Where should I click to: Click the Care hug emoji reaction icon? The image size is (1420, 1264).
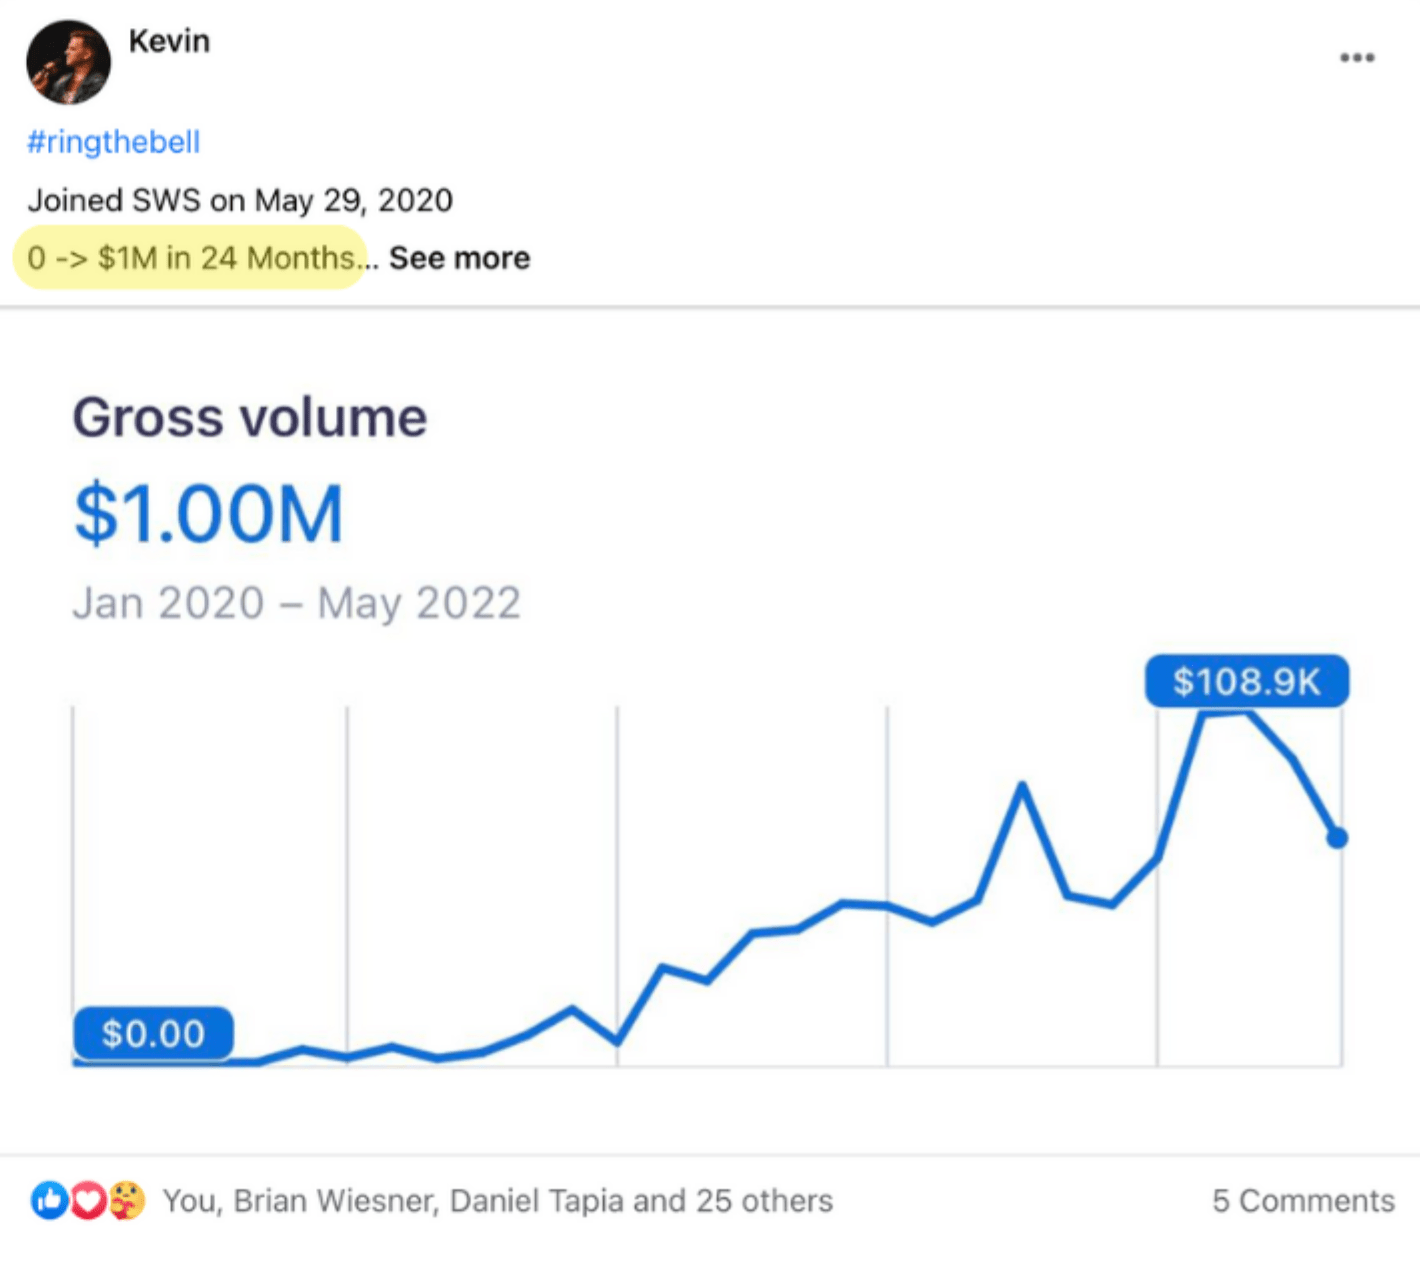tap(127, 1200)
